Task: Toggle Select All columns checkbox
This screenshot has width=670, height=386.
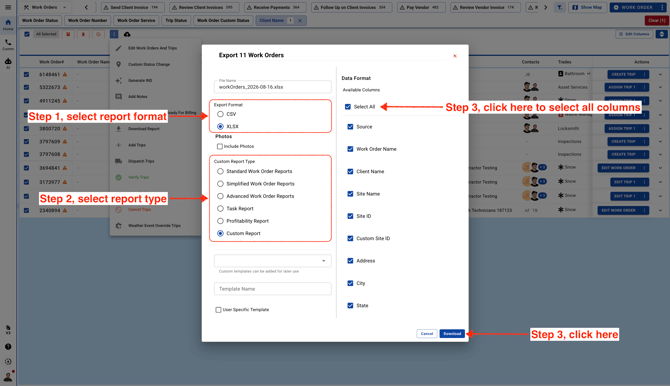Action: tap(348, 107)
